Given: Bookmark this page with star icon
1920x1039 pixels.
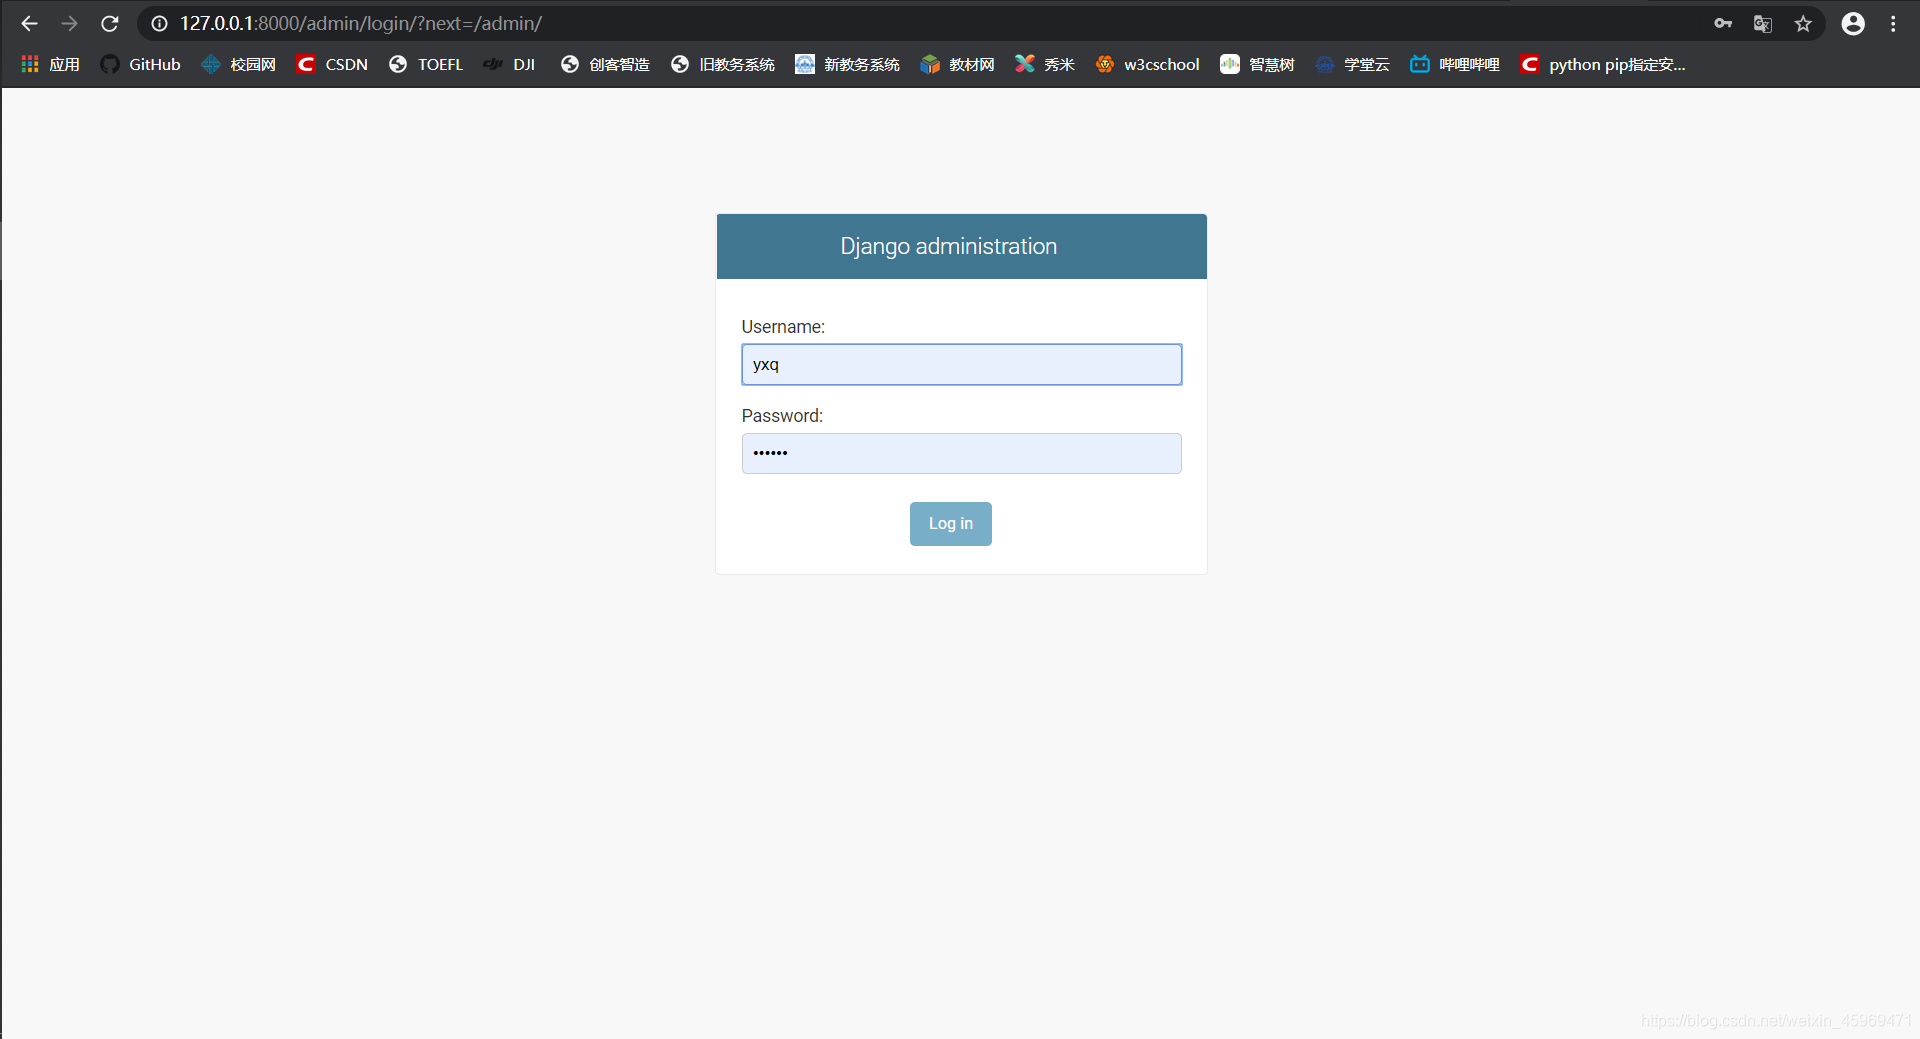Looking at the screenshot, I should pyautogui.click(x=1803, y=24).
